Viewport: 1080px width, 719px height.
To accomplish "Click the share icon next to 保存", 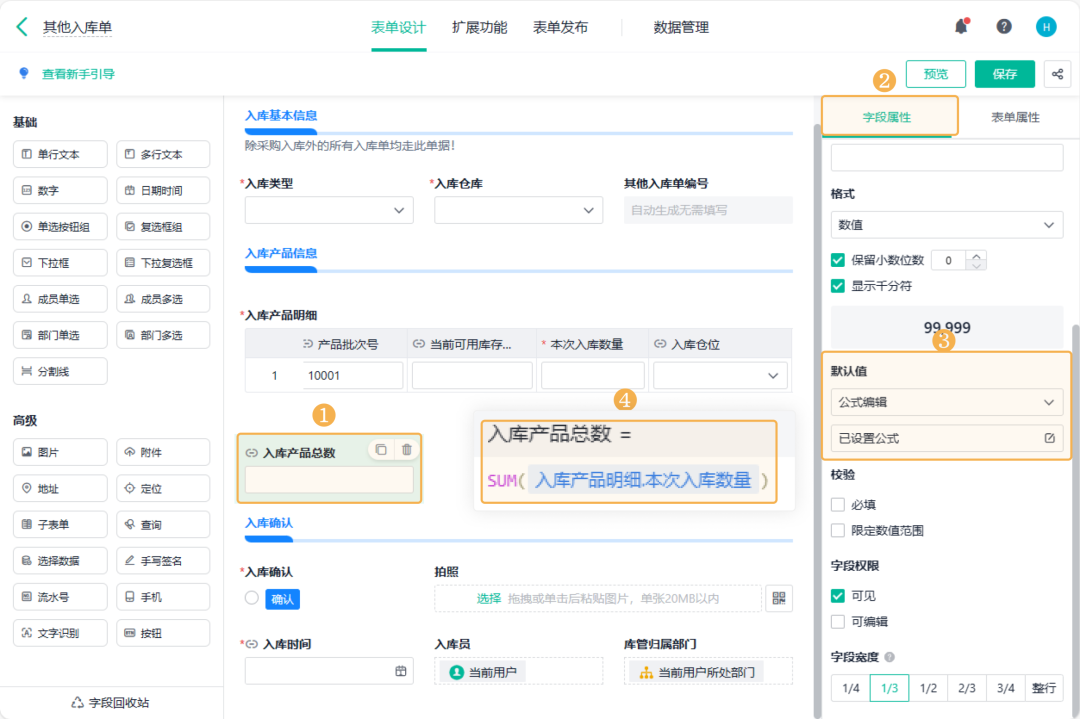I will [1057, 74].
